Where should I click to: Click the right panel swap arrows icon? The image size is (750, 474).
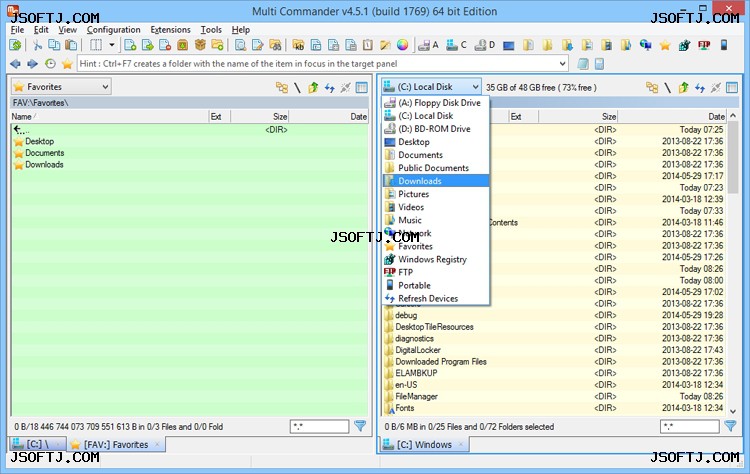pyautogui.click(x=700, y=88)
